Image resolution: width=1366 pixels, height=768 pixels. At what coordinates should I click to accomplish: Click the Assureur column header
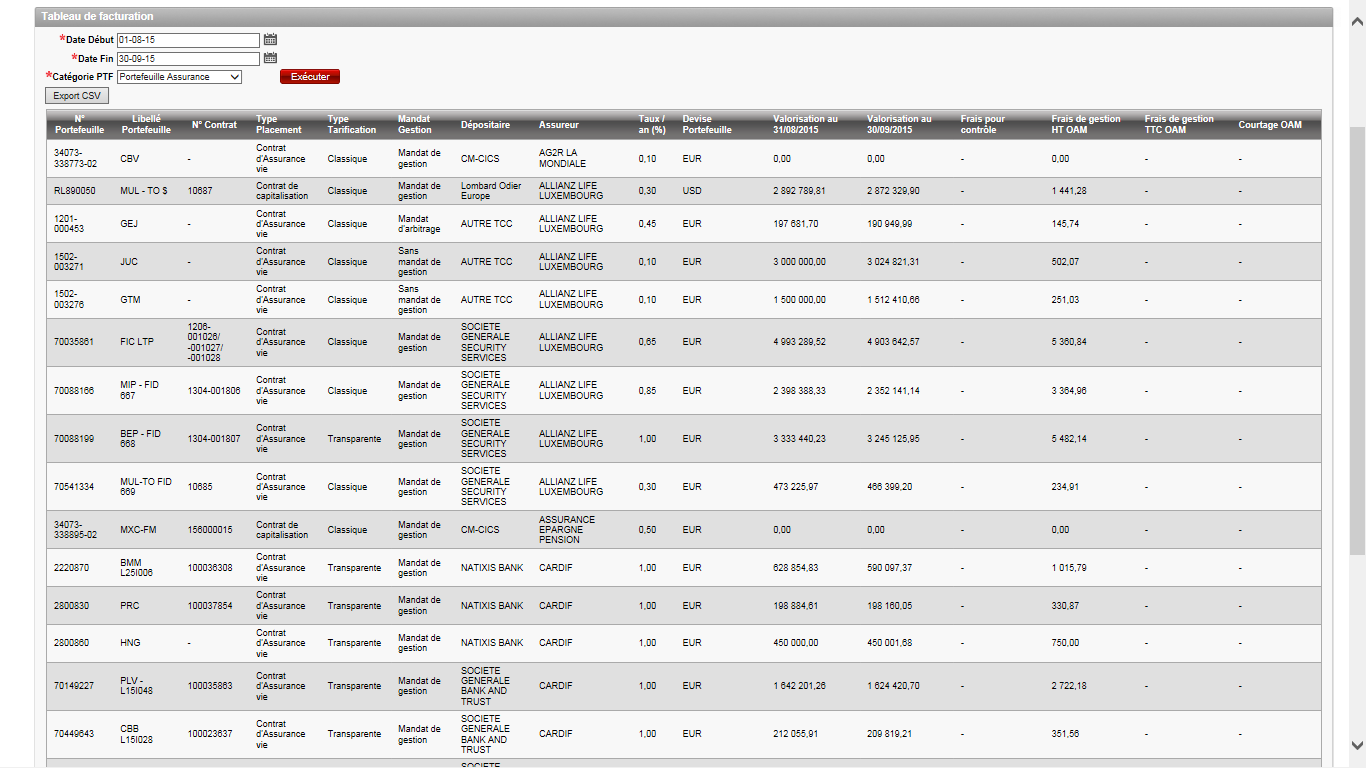(x=558, y=125)
